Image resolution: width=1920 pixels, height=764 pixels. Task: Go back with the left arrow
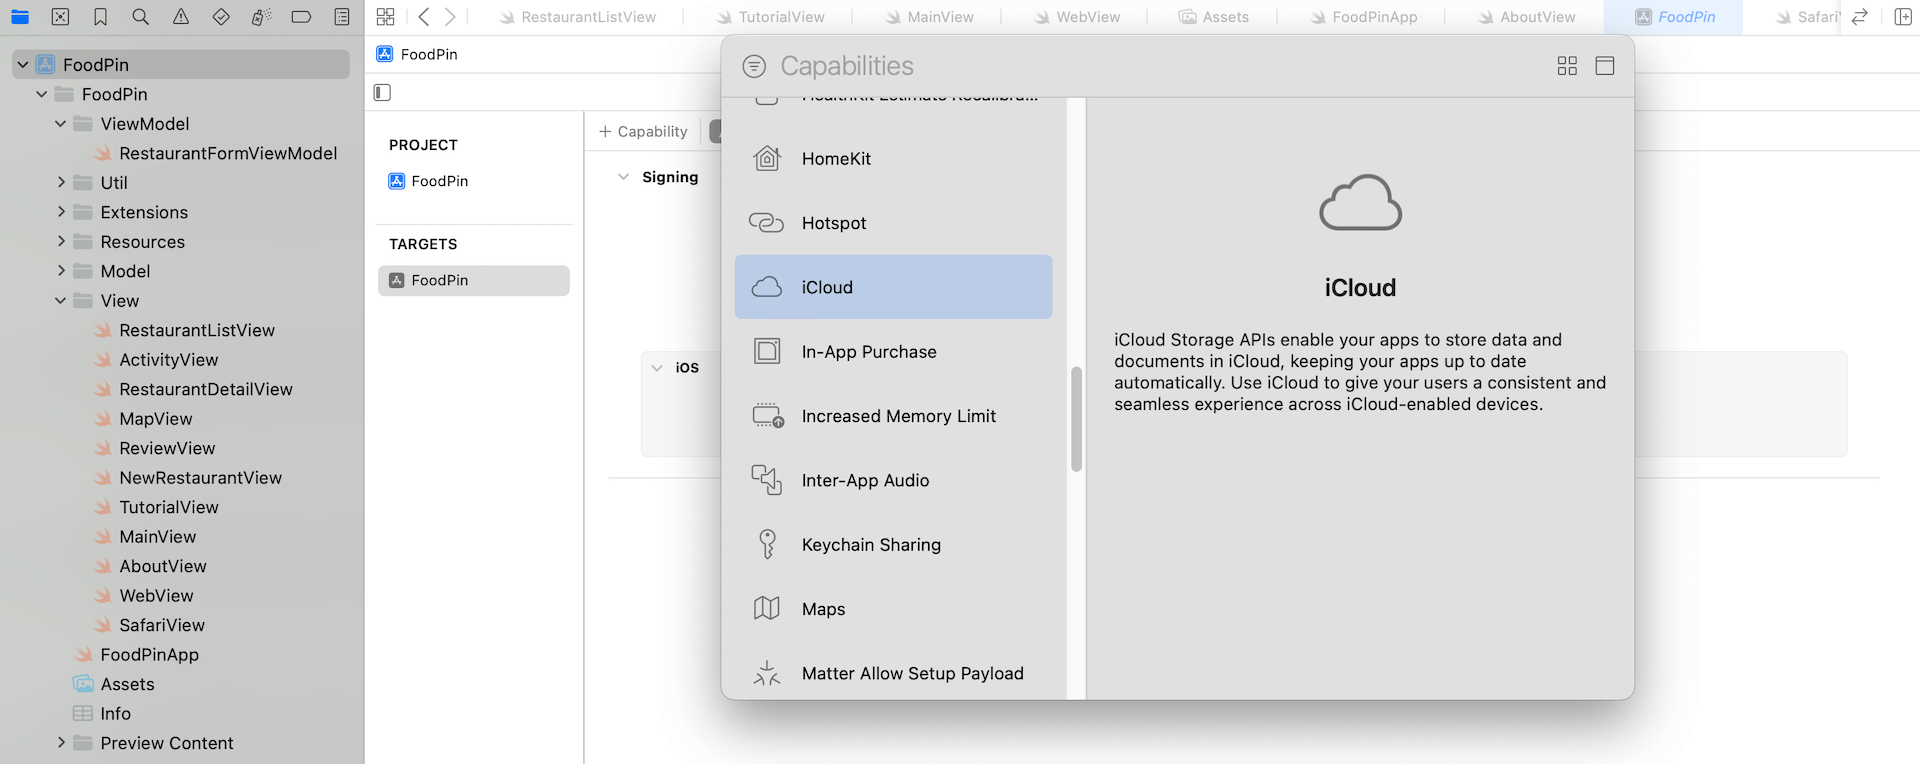[424, 17]
